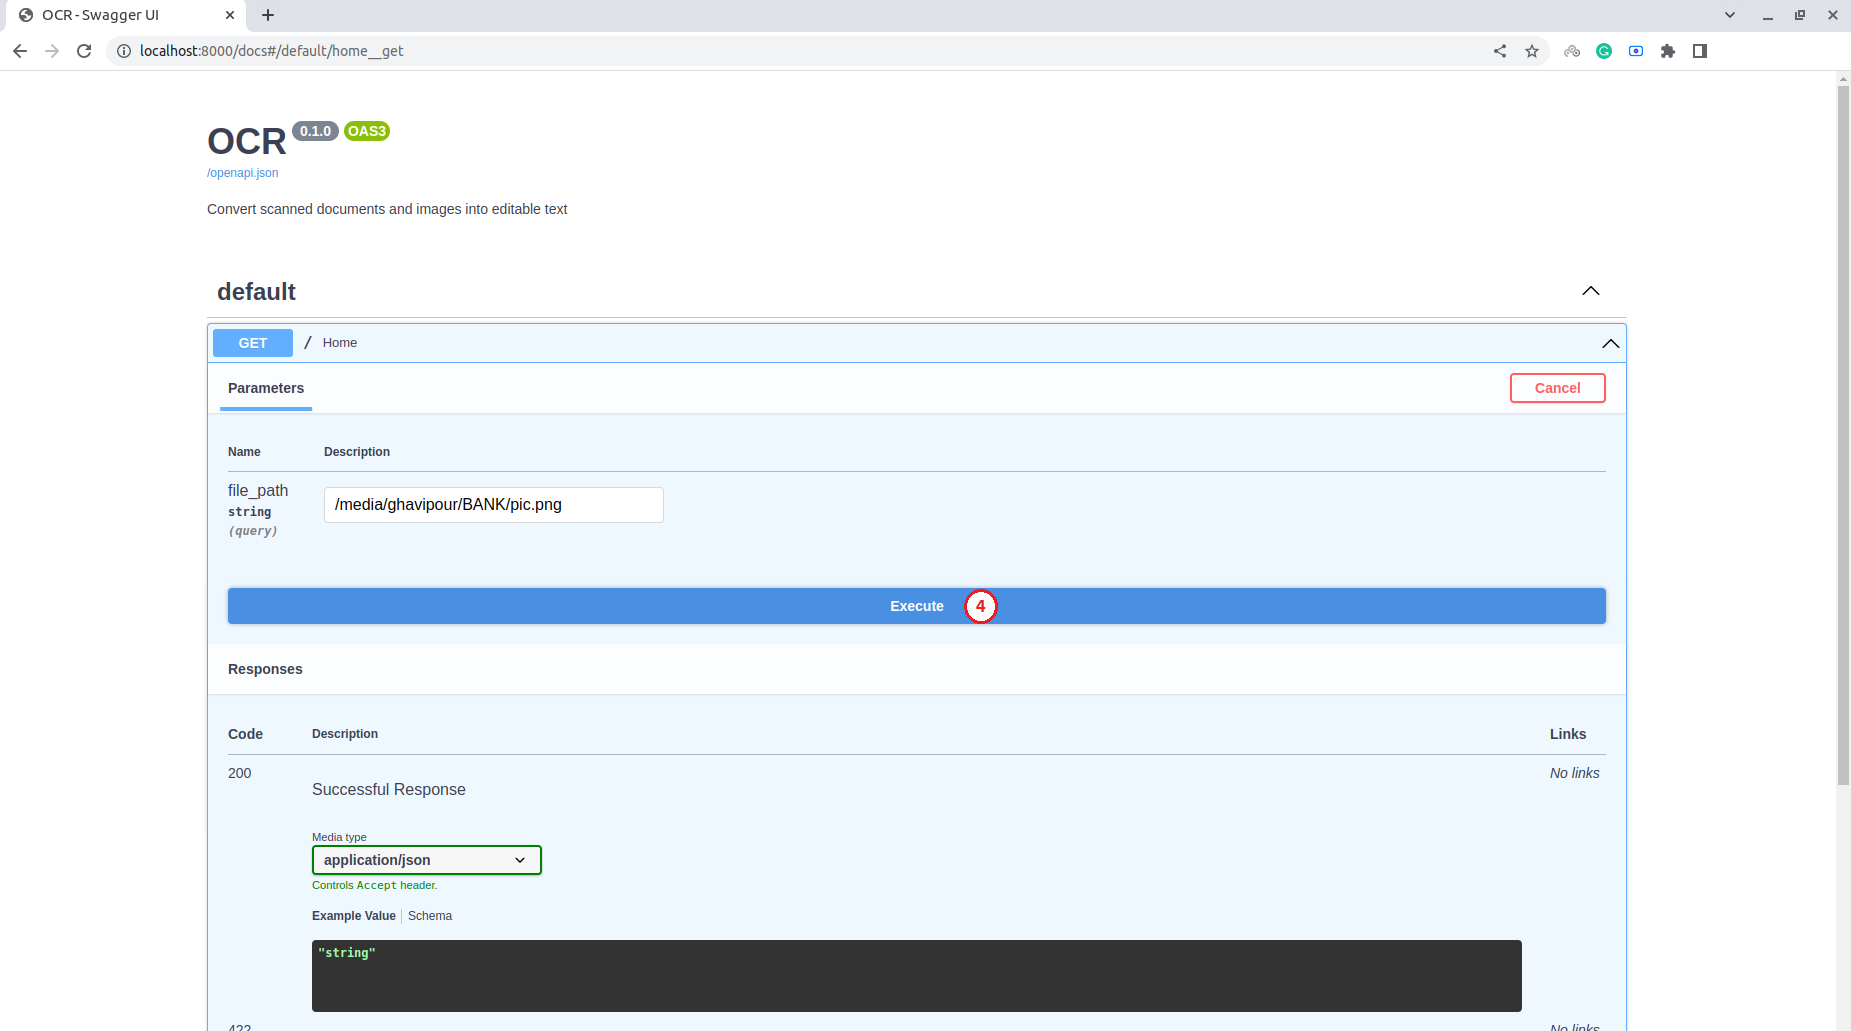Click the Home endpoint summary
The image size is (1851, 1031).
coord(340,343)
